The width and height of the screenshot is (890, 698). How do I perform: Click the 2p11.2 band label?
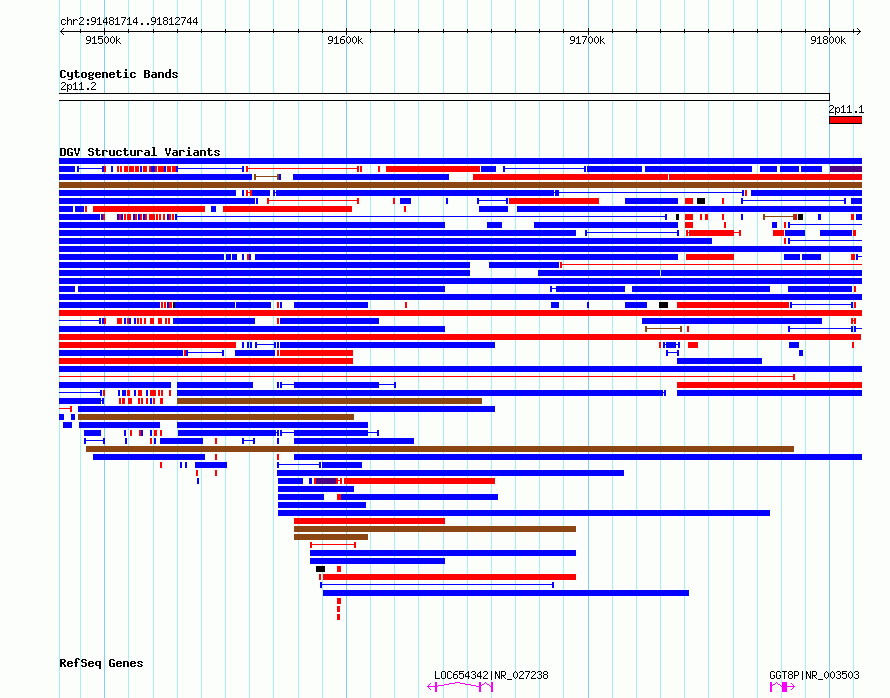click(78, 87)
